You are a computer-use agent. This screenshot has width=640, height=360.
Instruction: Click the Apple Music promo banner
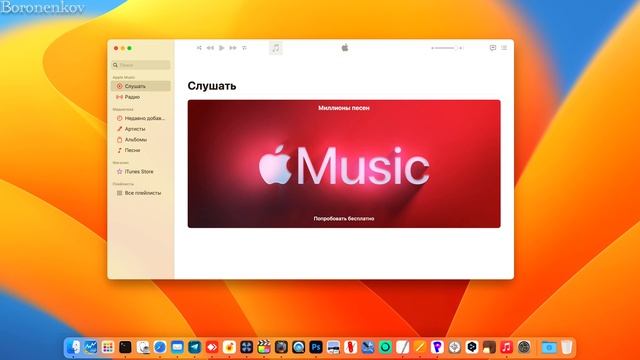(344, 164)
